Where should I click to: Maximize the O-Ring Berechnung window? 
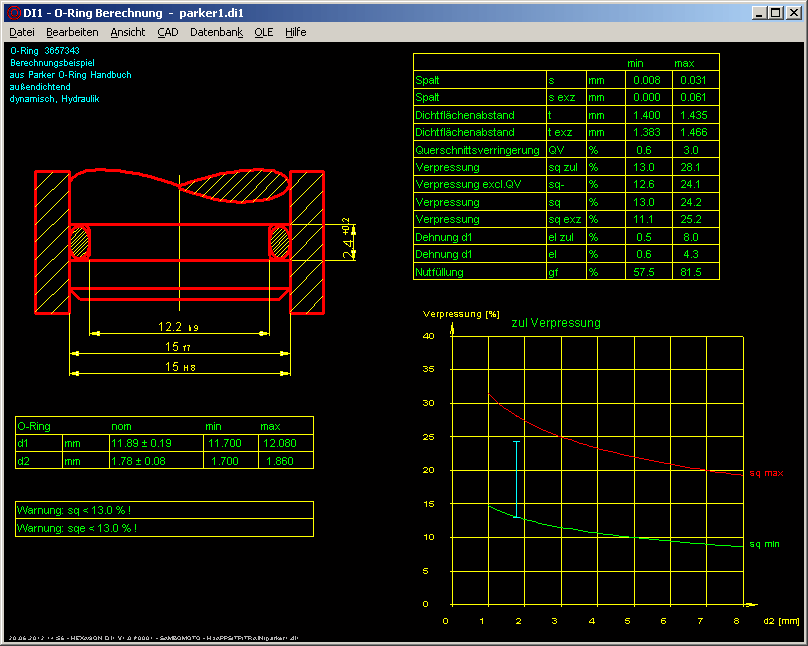pyautogui.click(x=777, y=12)
